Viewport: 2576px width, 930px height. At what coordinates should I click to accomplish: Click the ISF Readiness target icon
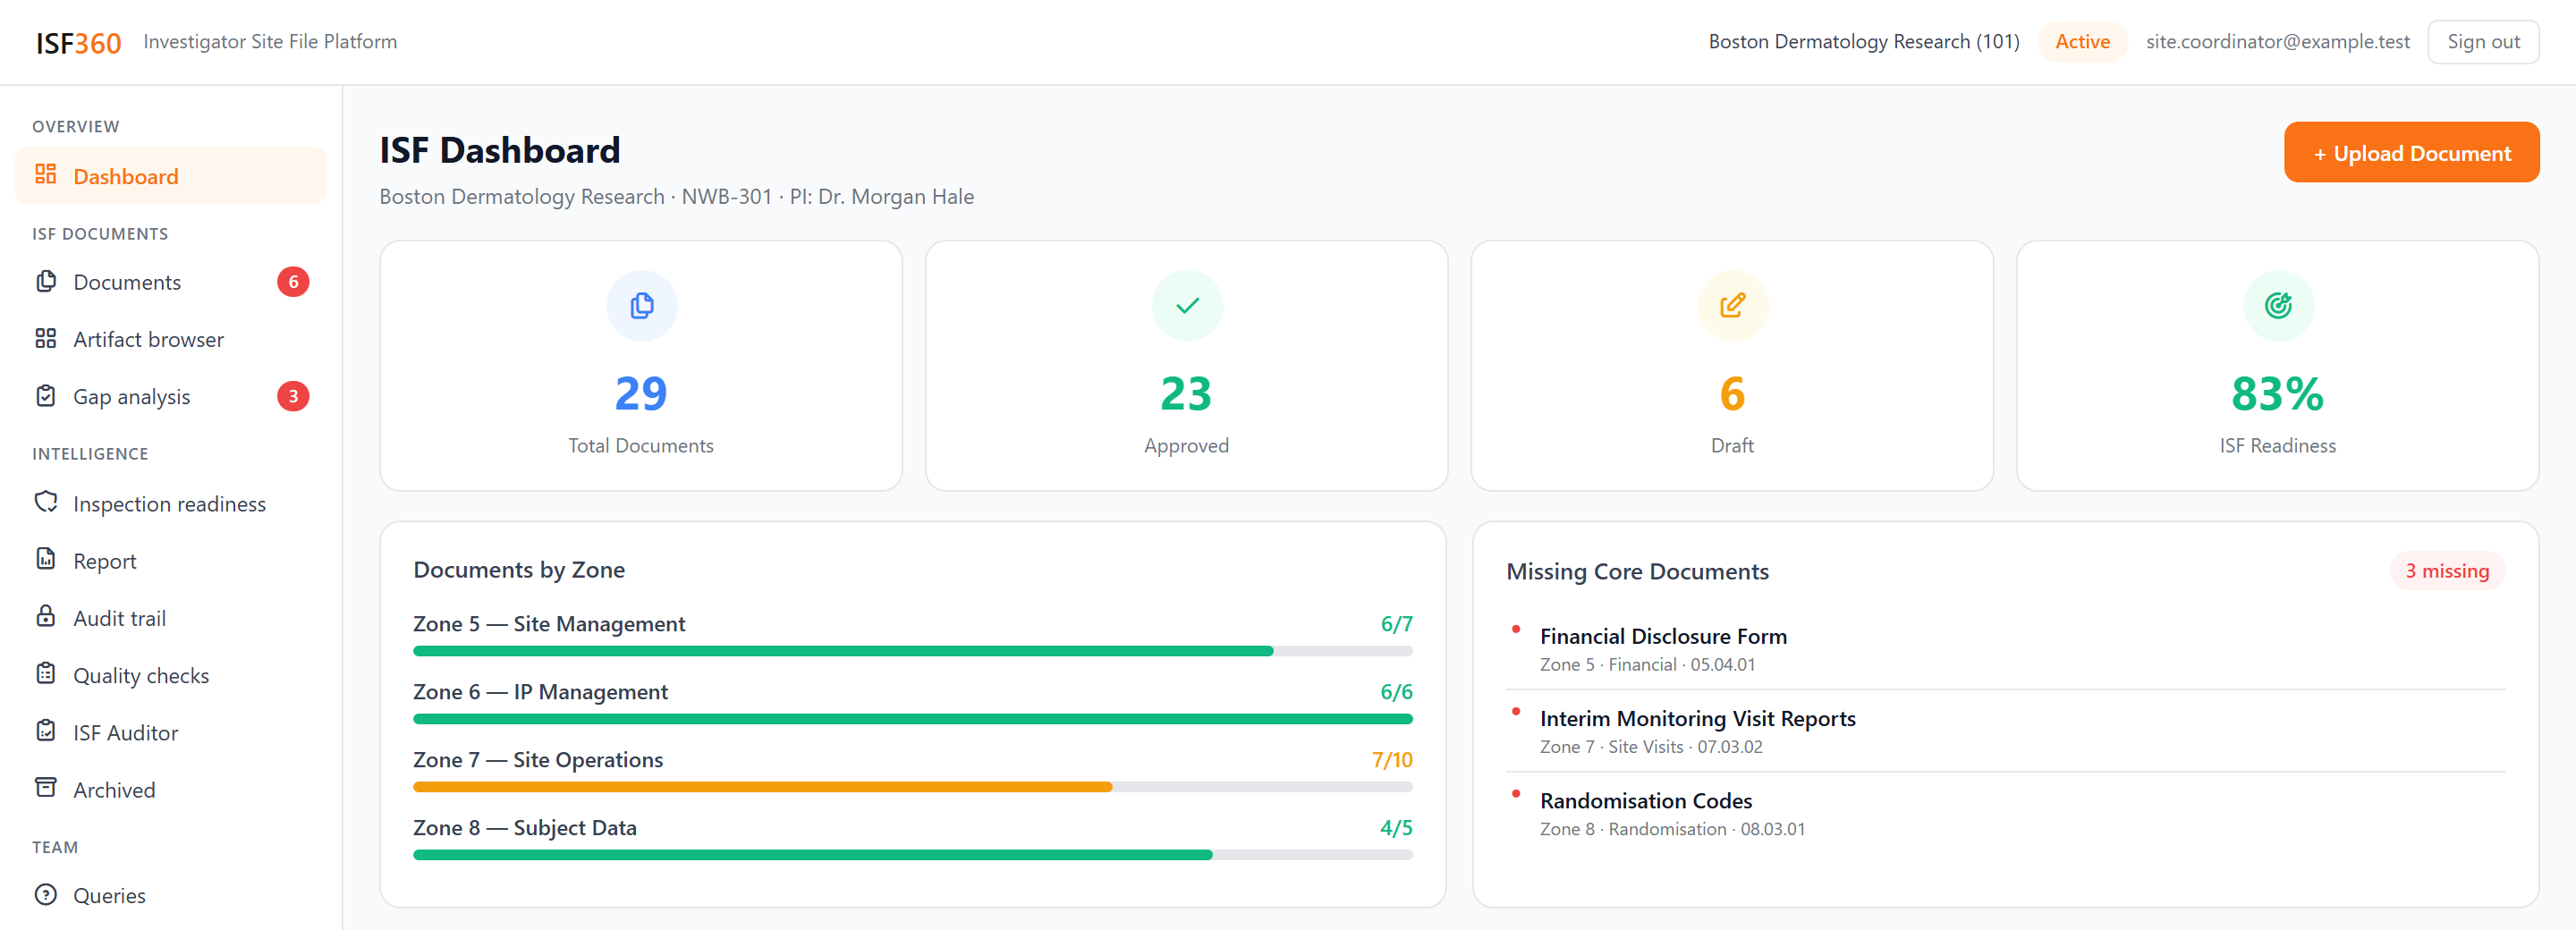(2278, 305)
